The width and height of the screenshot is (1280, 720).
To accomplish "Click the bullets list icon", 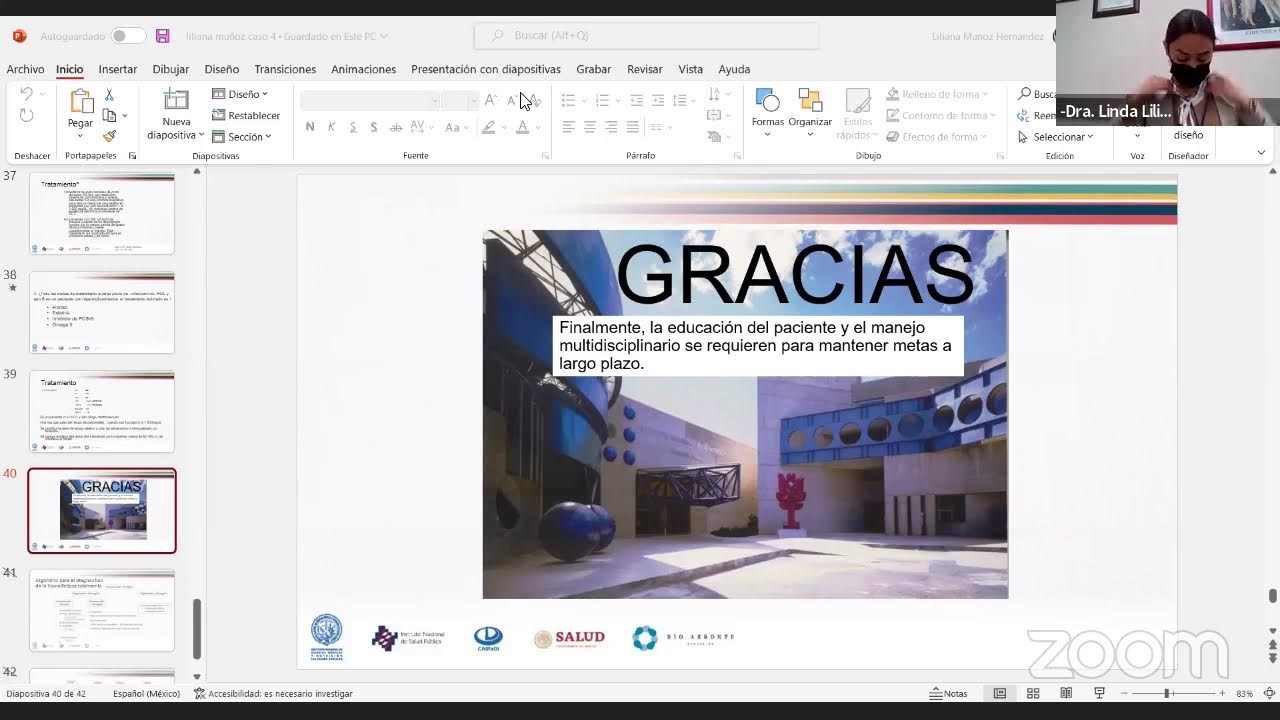I will click(x=568, y=100).
